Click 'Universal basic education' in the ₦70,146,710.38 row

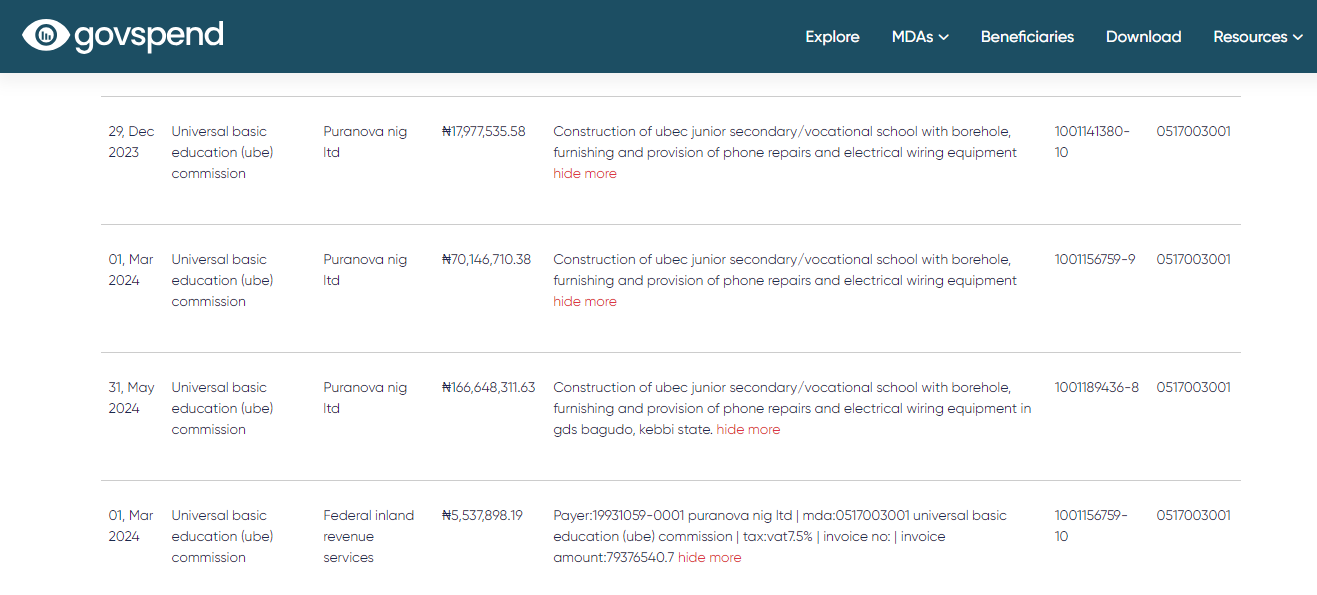coord(222,281)
